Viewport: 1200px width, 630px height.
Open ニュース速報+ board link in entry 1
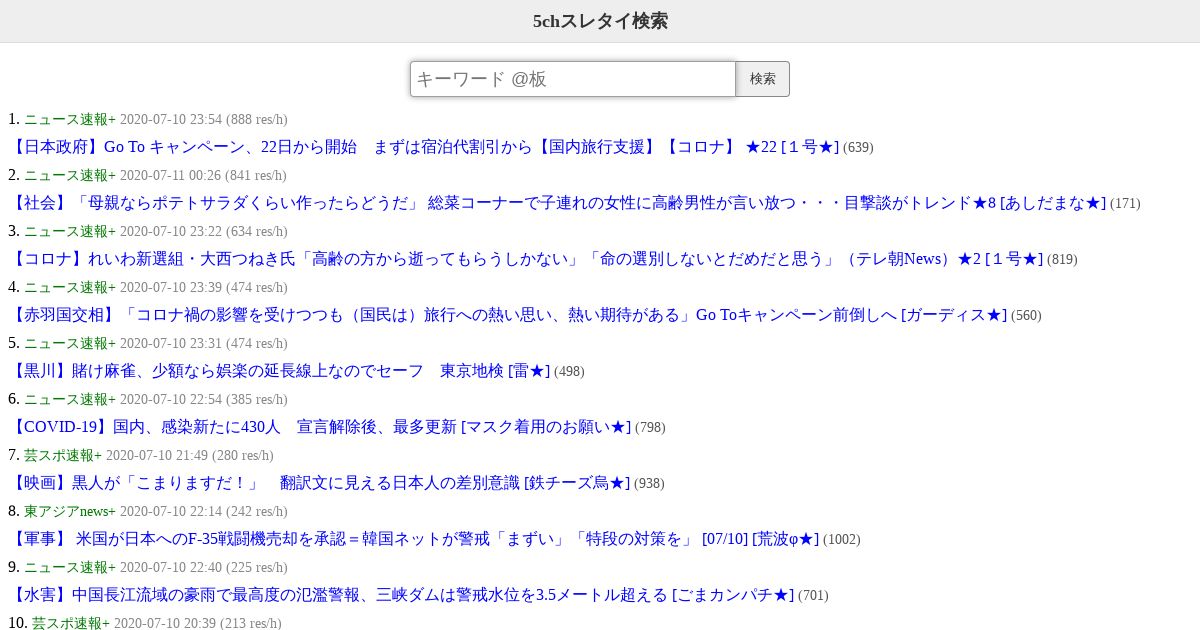[x=70, y=120]
